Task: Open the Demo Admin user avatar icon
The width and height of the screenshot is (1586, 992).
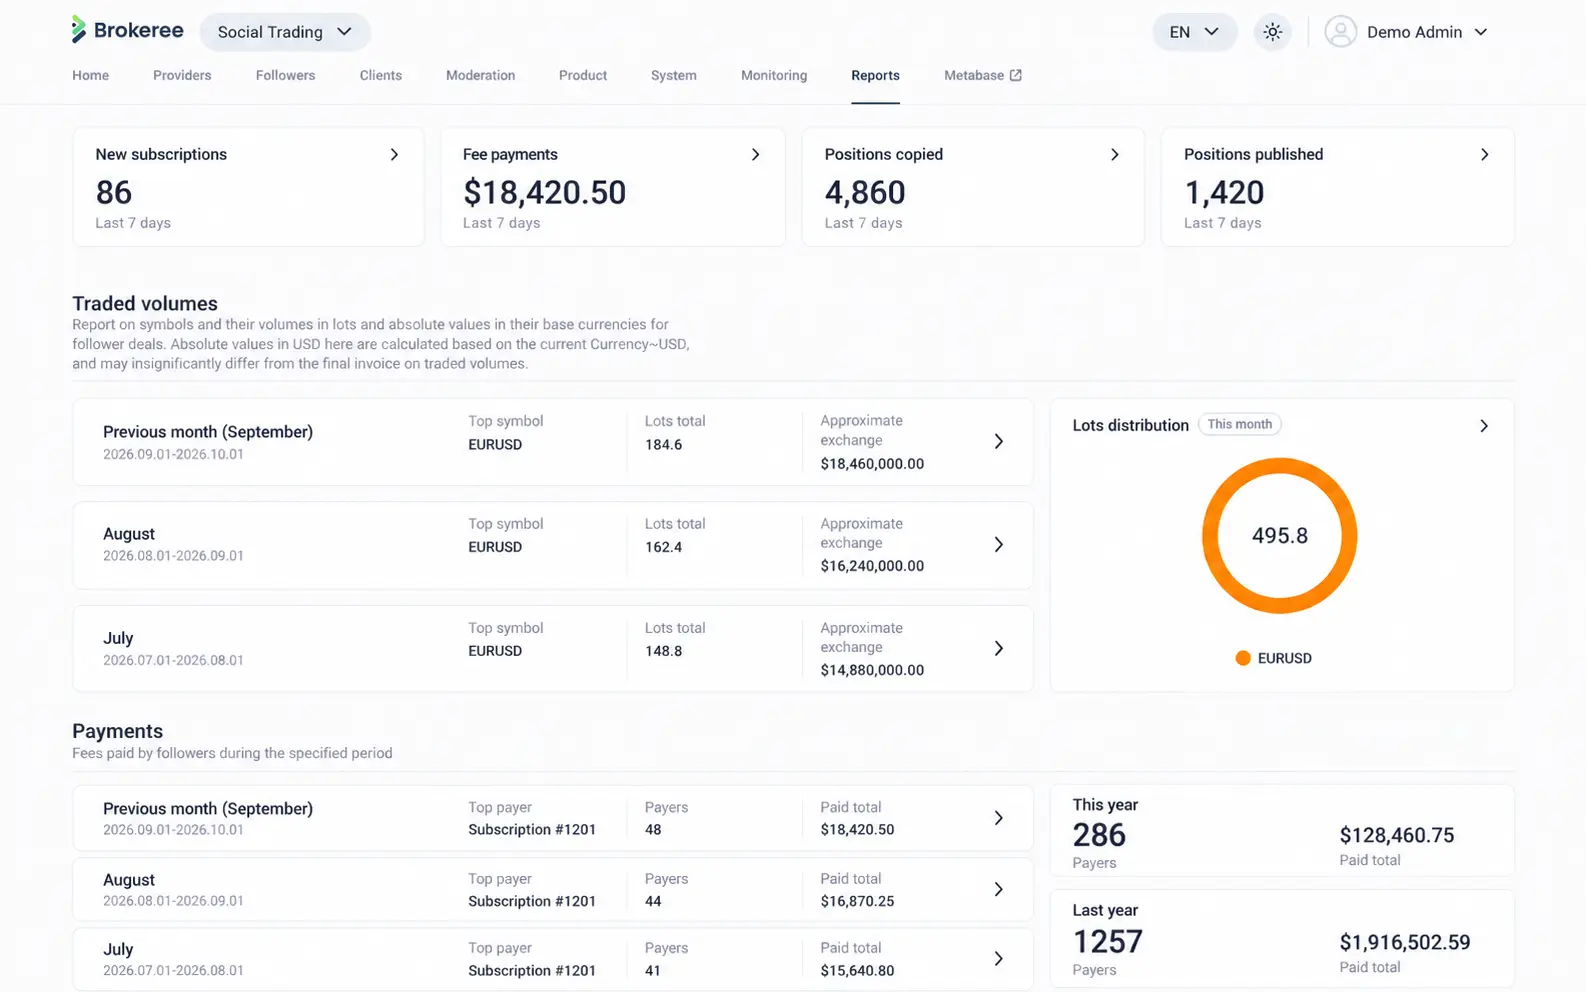Action: [x=1340, y=32]
